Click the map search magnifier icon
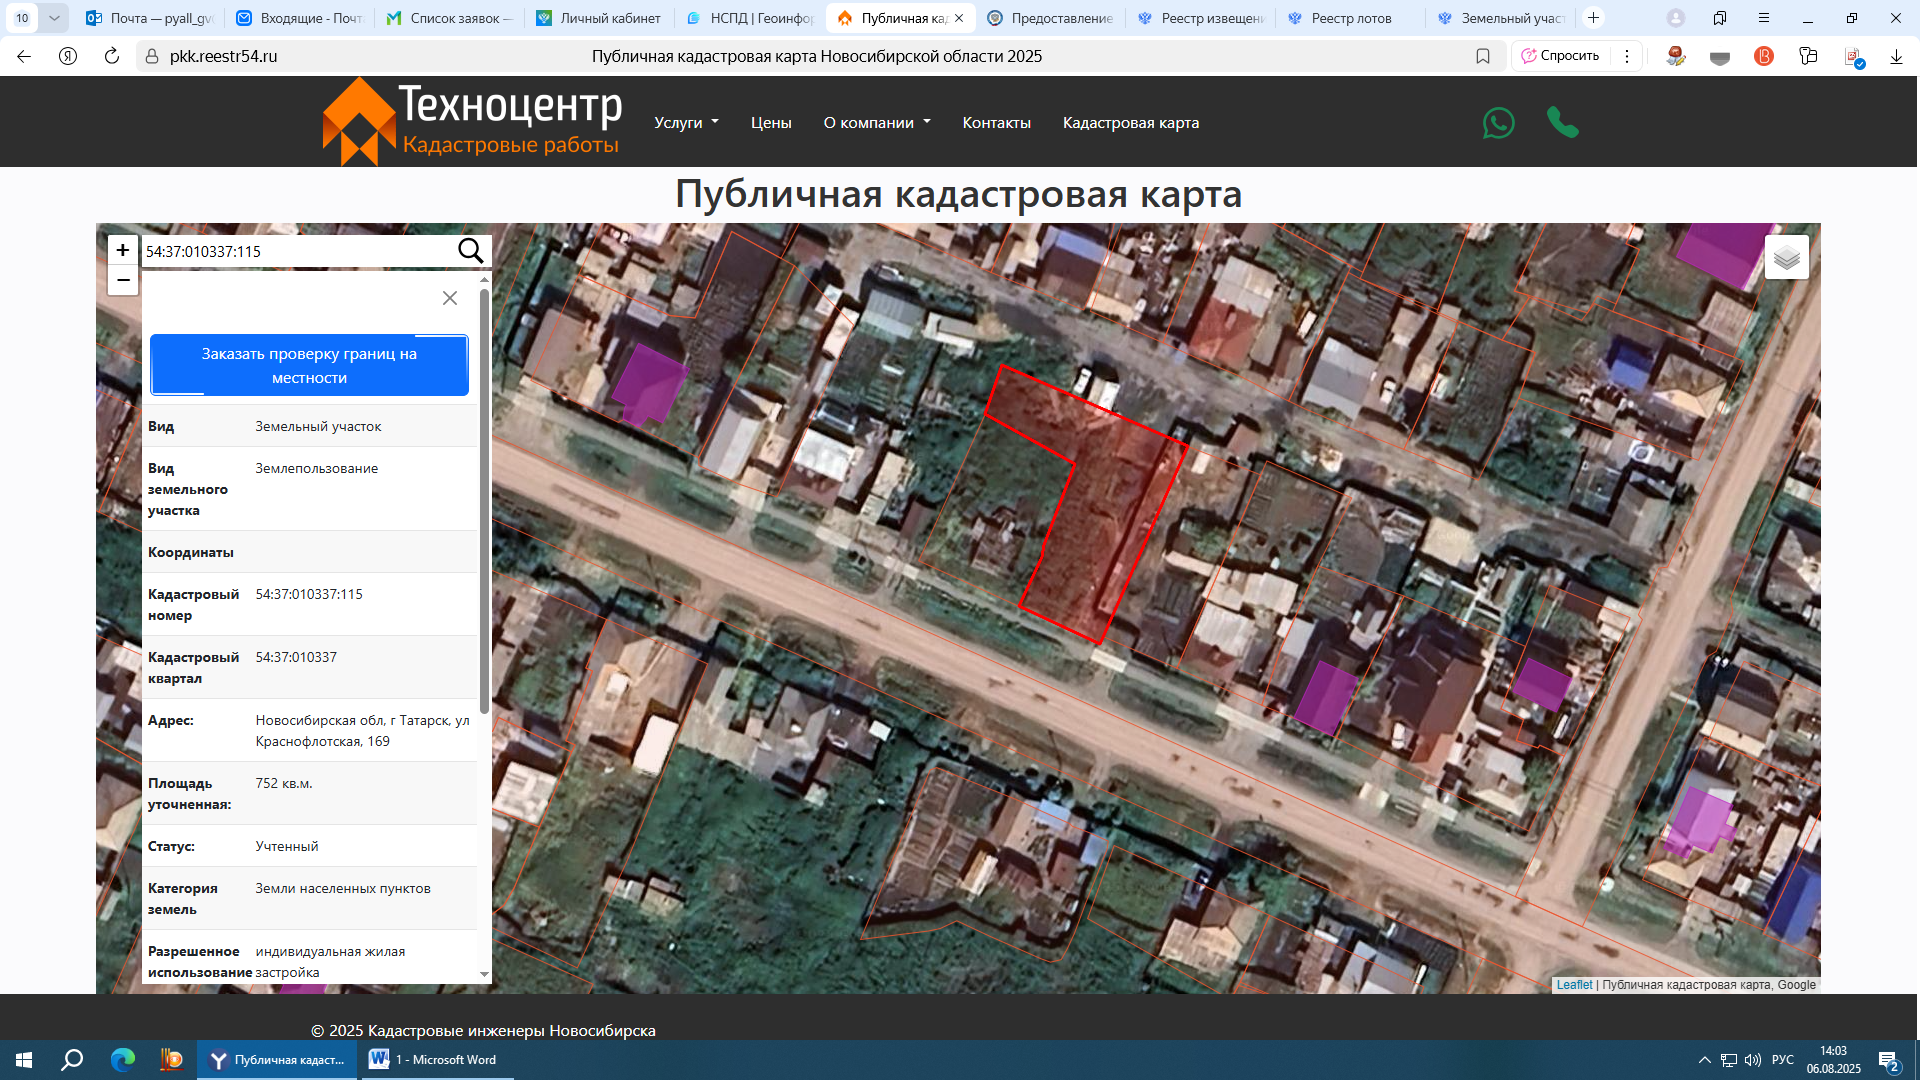This screenshot has width=1920, height=1080. point(470,251)
